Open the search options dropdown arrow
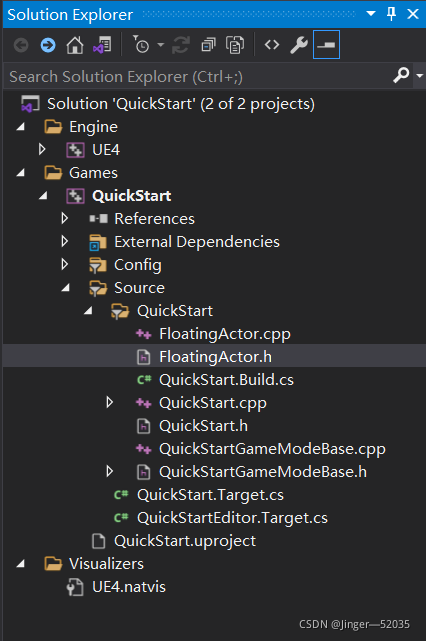This screenshot has width=426, height=641. [x=419, y=76]
